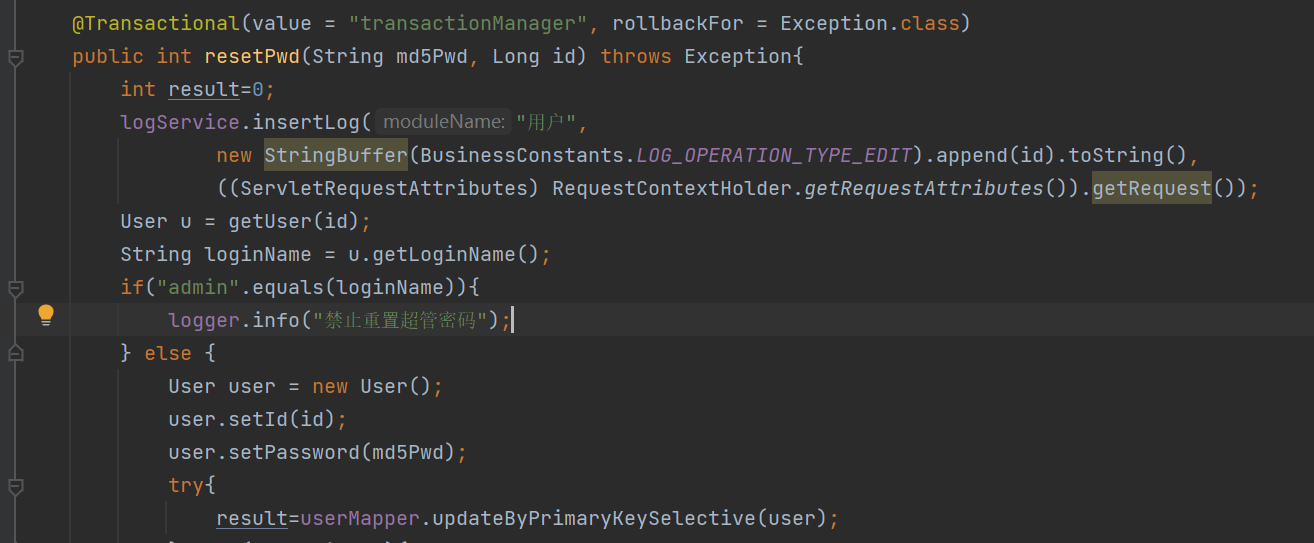Click the resetPwd method name
Image resolution: width=1314 pixels, height=543 pixels.
[254, 56]
